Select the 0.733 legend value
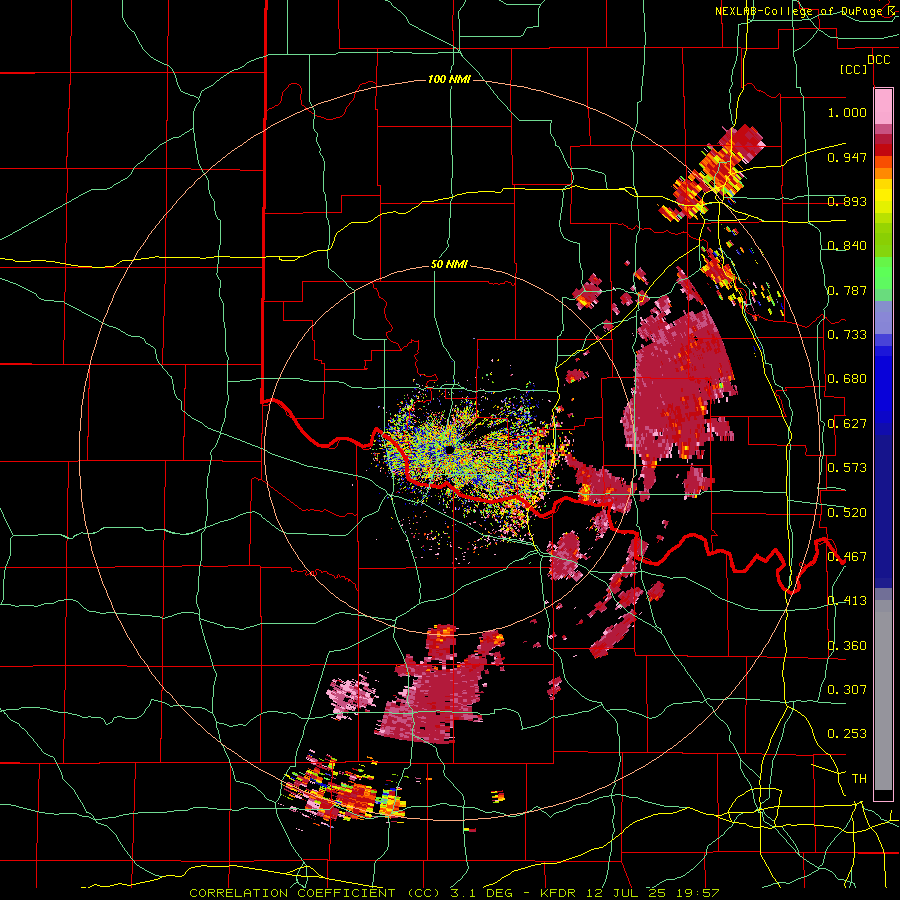Screen dimensions: 900x900 click(847, 335)
